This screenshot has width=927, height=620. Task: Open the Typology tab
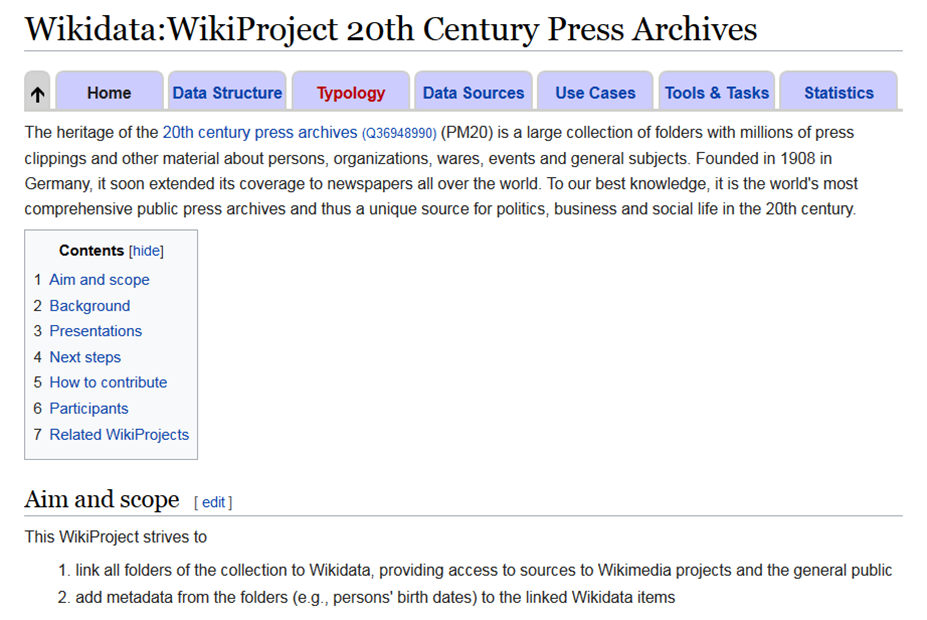click(351, 93)
